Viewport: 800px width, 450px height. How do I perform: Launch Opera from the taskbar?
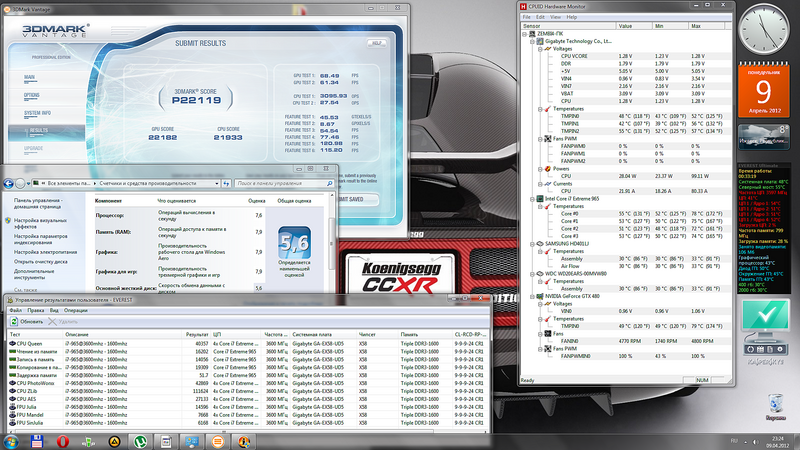63,442
